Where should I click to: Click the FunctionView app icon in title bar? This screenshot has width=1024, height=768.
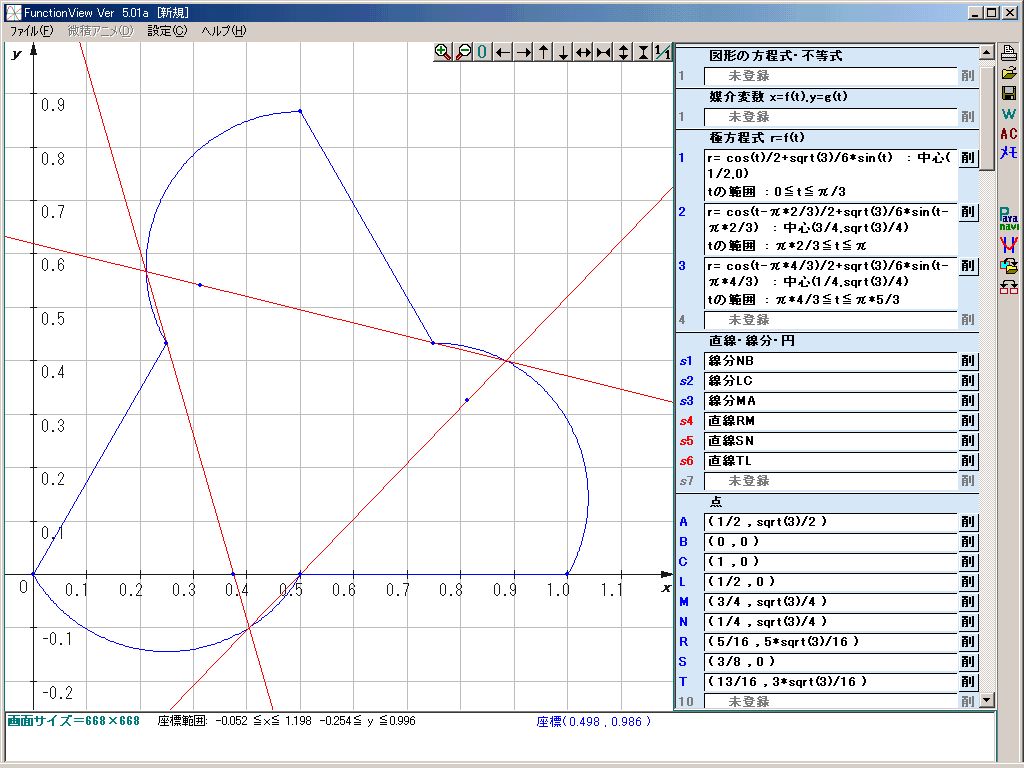[x=13, y=12]
